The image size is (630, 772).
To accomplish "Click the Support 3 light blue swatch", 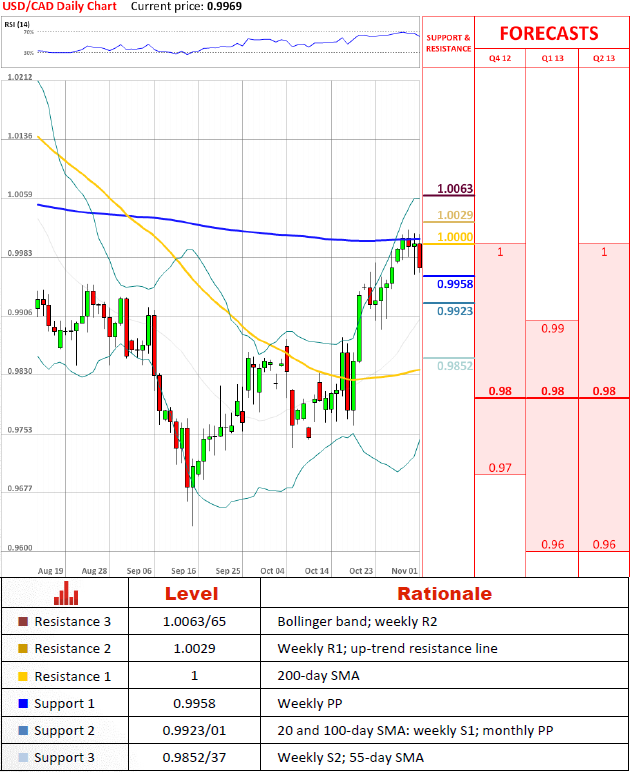I will pos(24,758).
